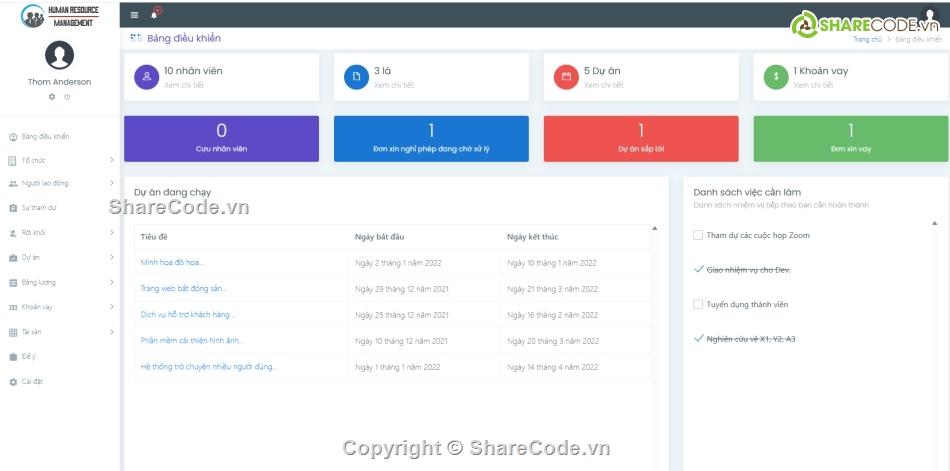Click the Tài sản grid icon
This screenshot has height=471, width=950.
13,332
